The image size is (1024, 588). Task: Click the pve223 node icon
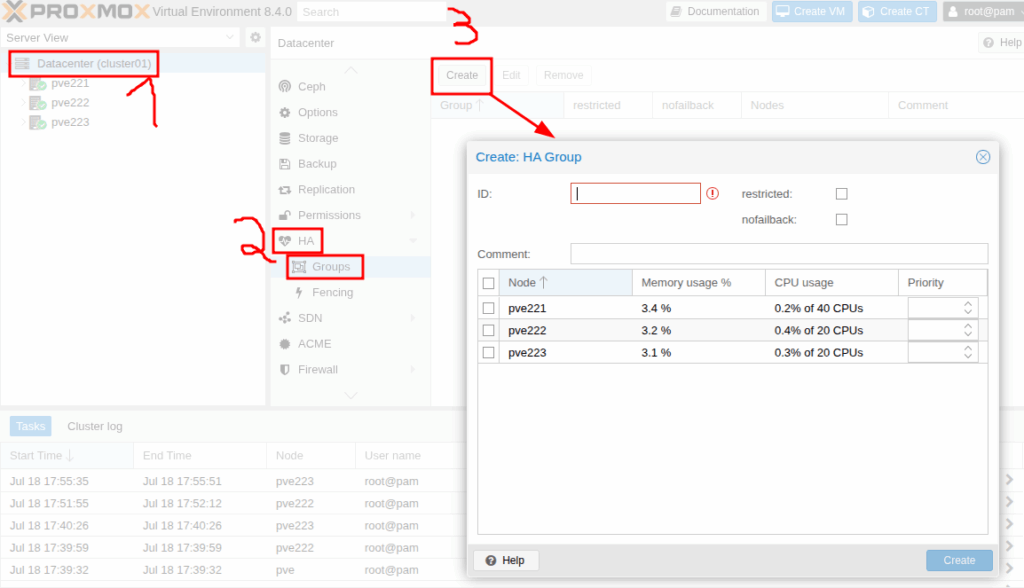coord(37,123)
